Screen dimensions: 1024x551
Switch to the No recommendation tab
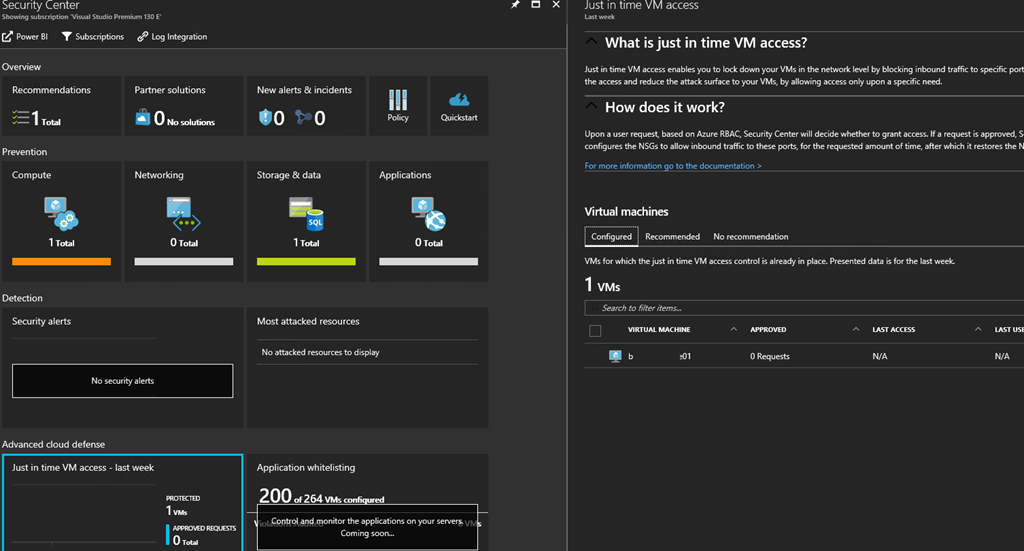[750, 237]
